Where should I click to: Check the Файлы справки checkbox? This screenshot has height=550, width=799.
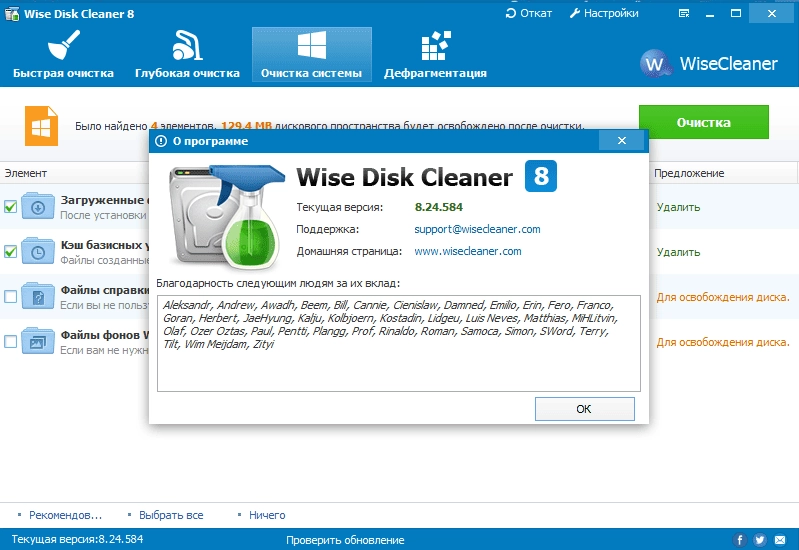10,297
